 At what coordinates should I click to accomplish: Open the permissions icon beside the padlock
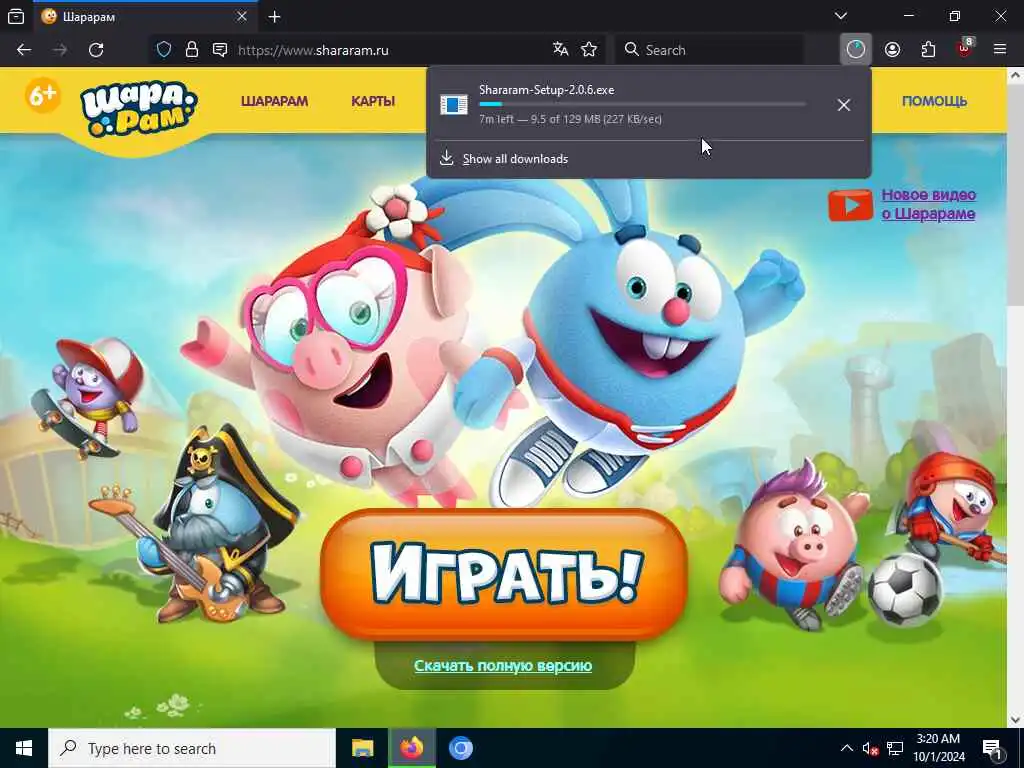click(x=220, y=50)
